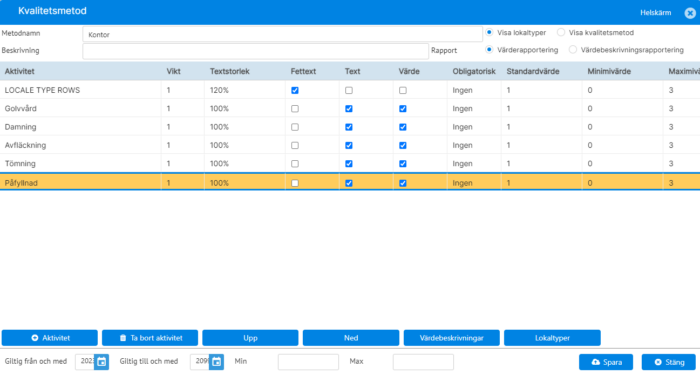Click the Minimivärde column header
700x375 pixels.
[609, 71]
